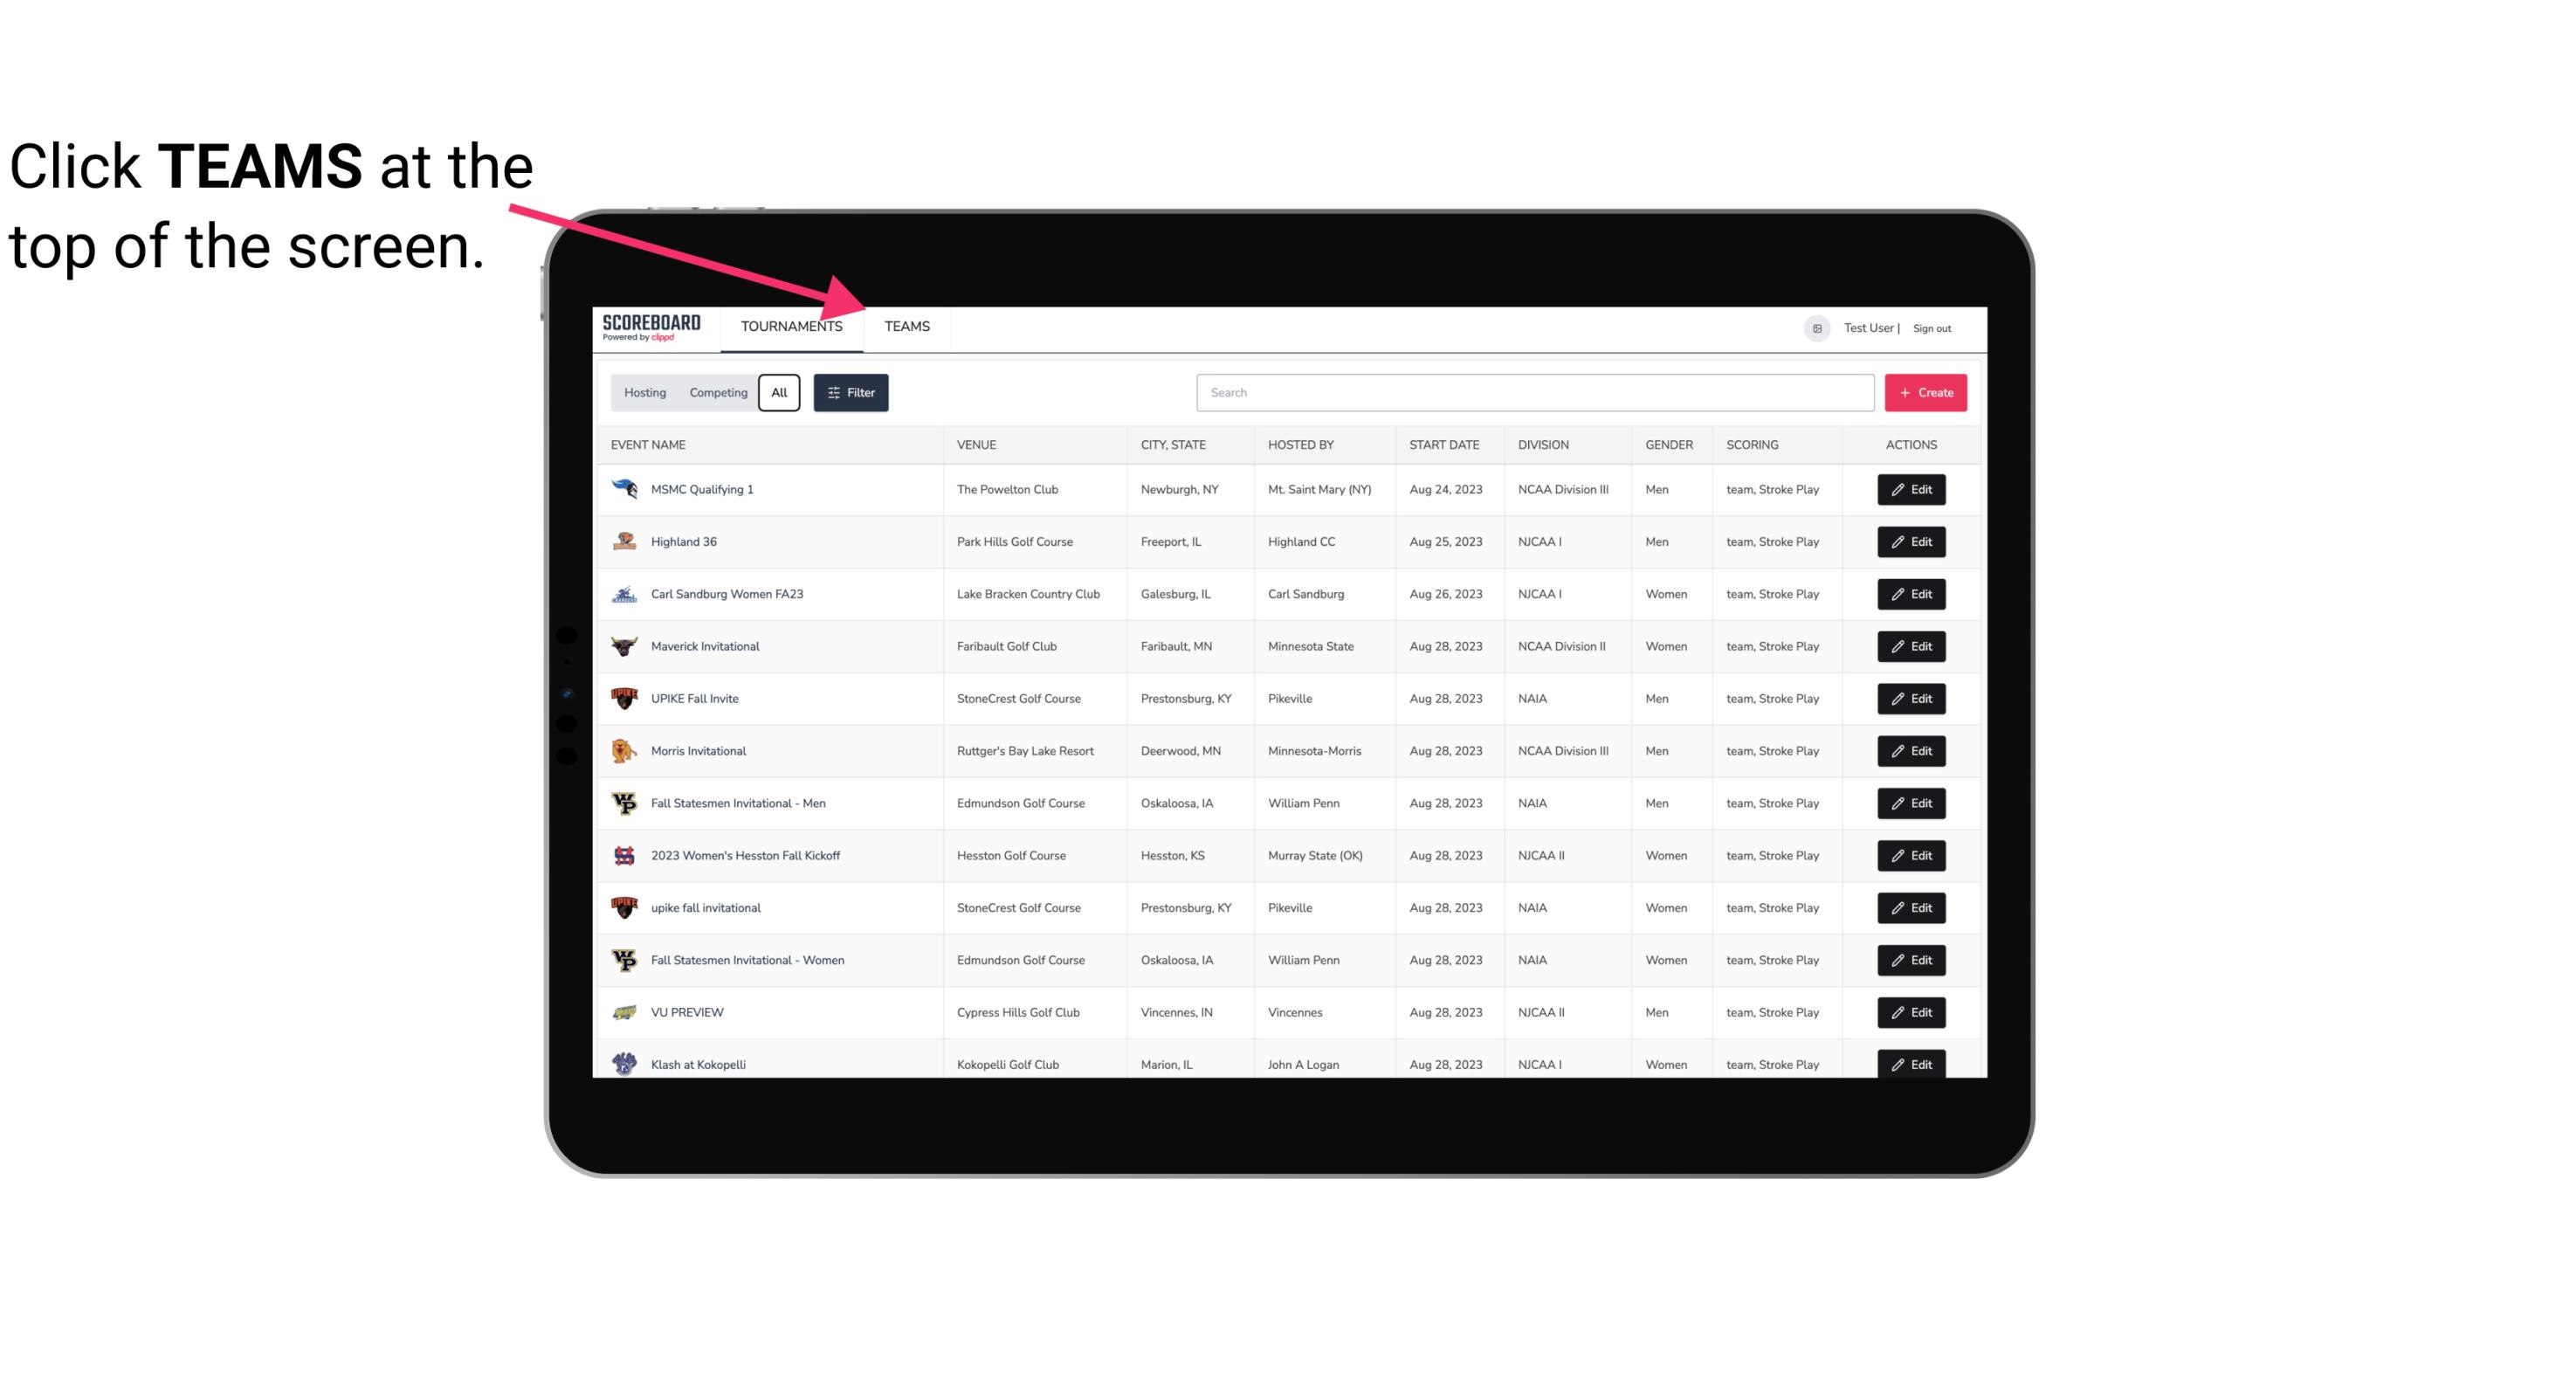
Task: Click the Create button
Action: click(x=1925, y=393)
